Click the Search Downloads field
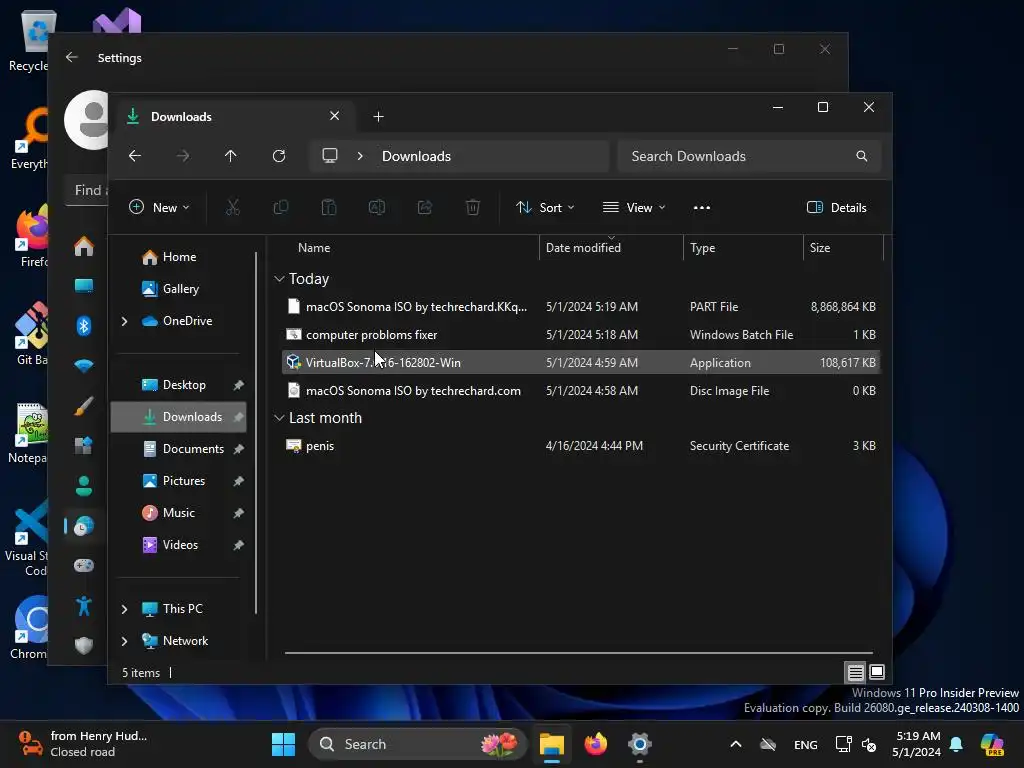The width and height of the screenshot is (1024, 768). point(748,156)
